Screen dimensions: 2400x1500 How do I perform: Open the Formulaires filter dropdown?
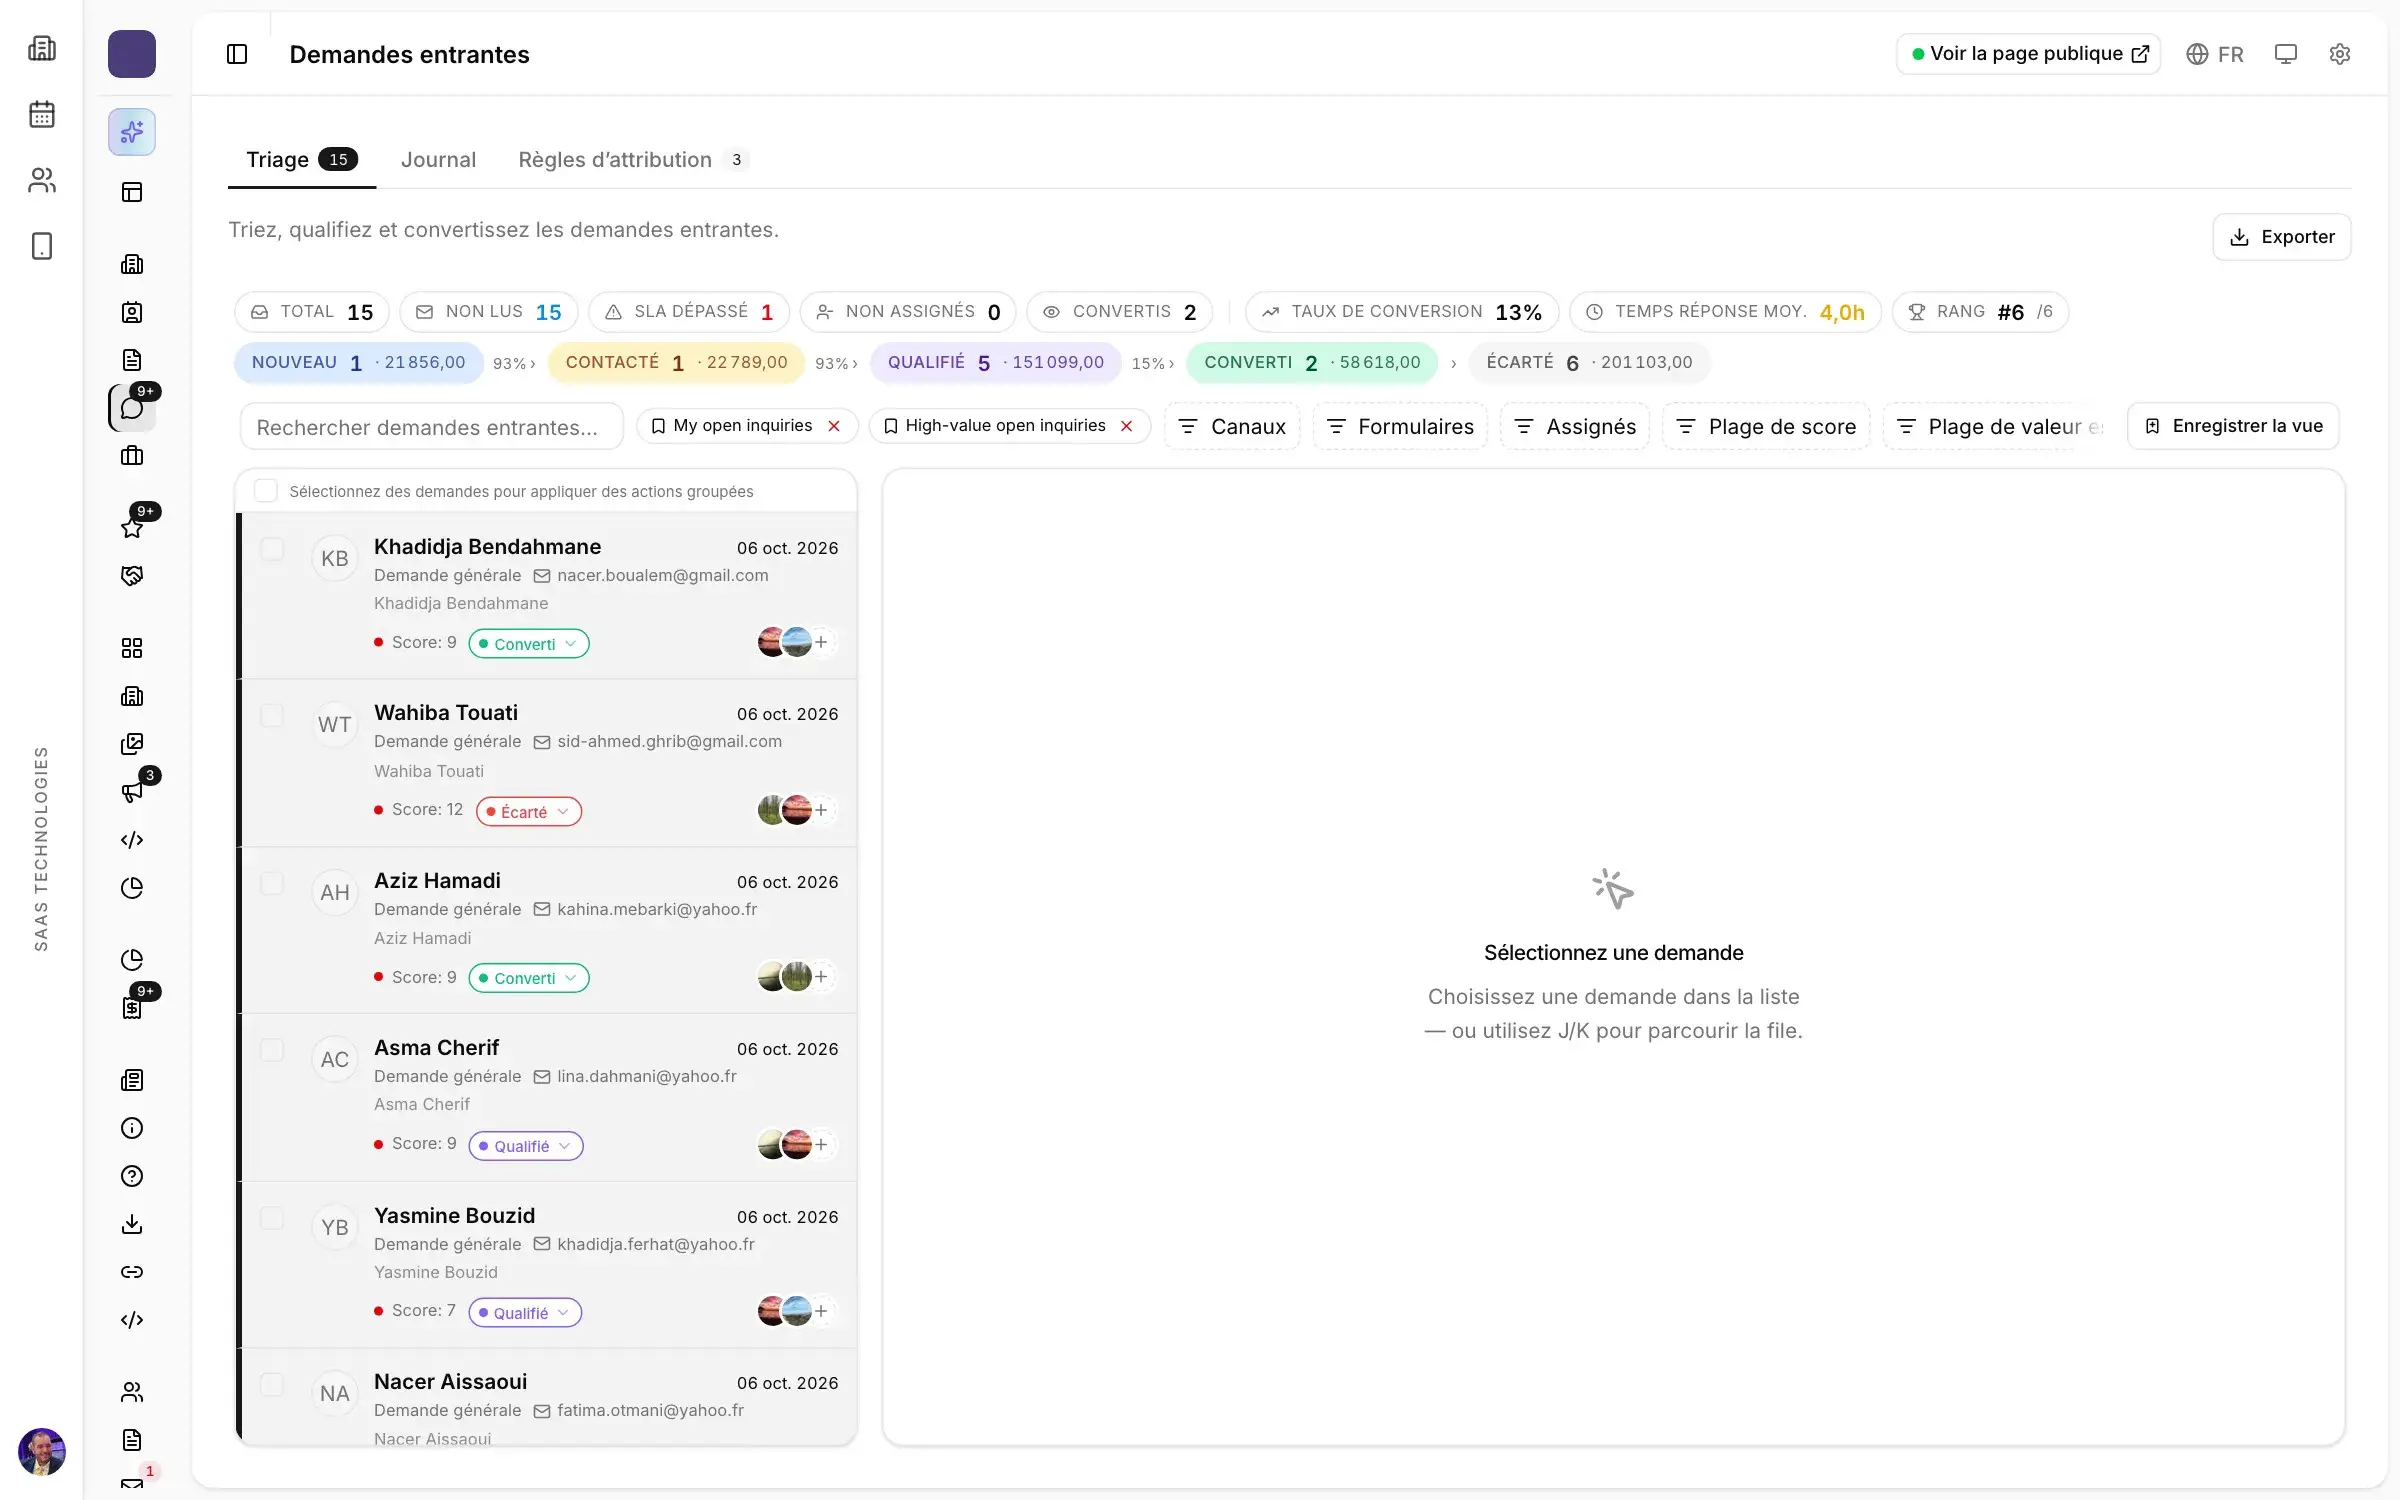[x=1400, y=427]
